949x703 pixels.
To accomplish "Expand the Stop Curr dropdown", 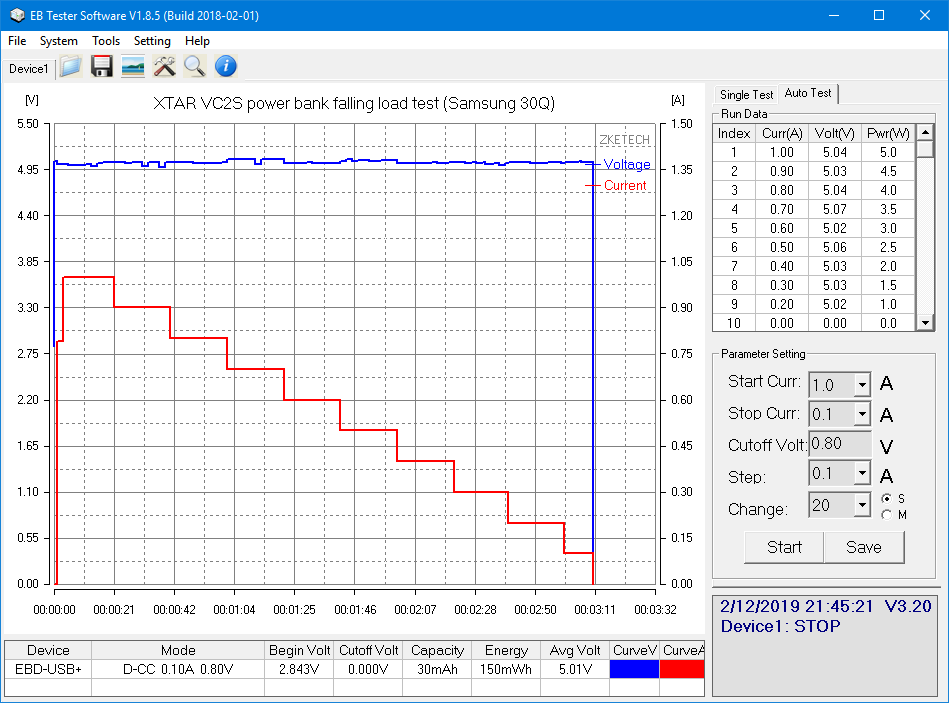I will coord(862,414).
